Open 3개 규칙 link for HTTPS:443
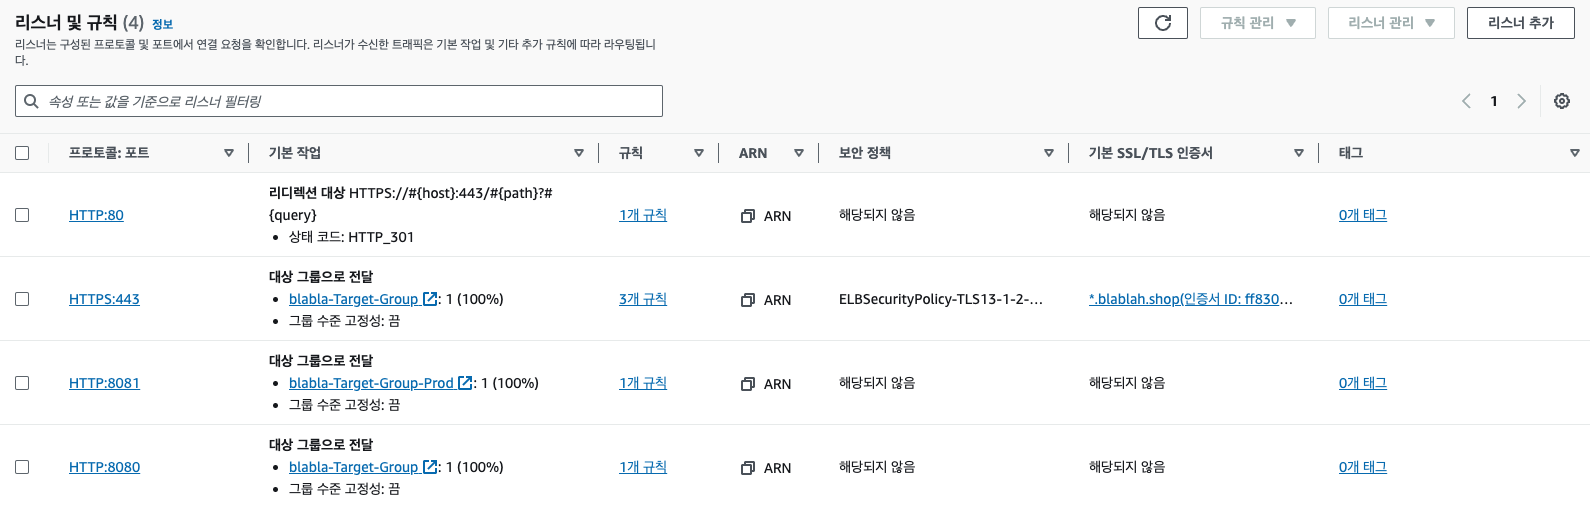1590x505 pixels. tap(643, 299)
